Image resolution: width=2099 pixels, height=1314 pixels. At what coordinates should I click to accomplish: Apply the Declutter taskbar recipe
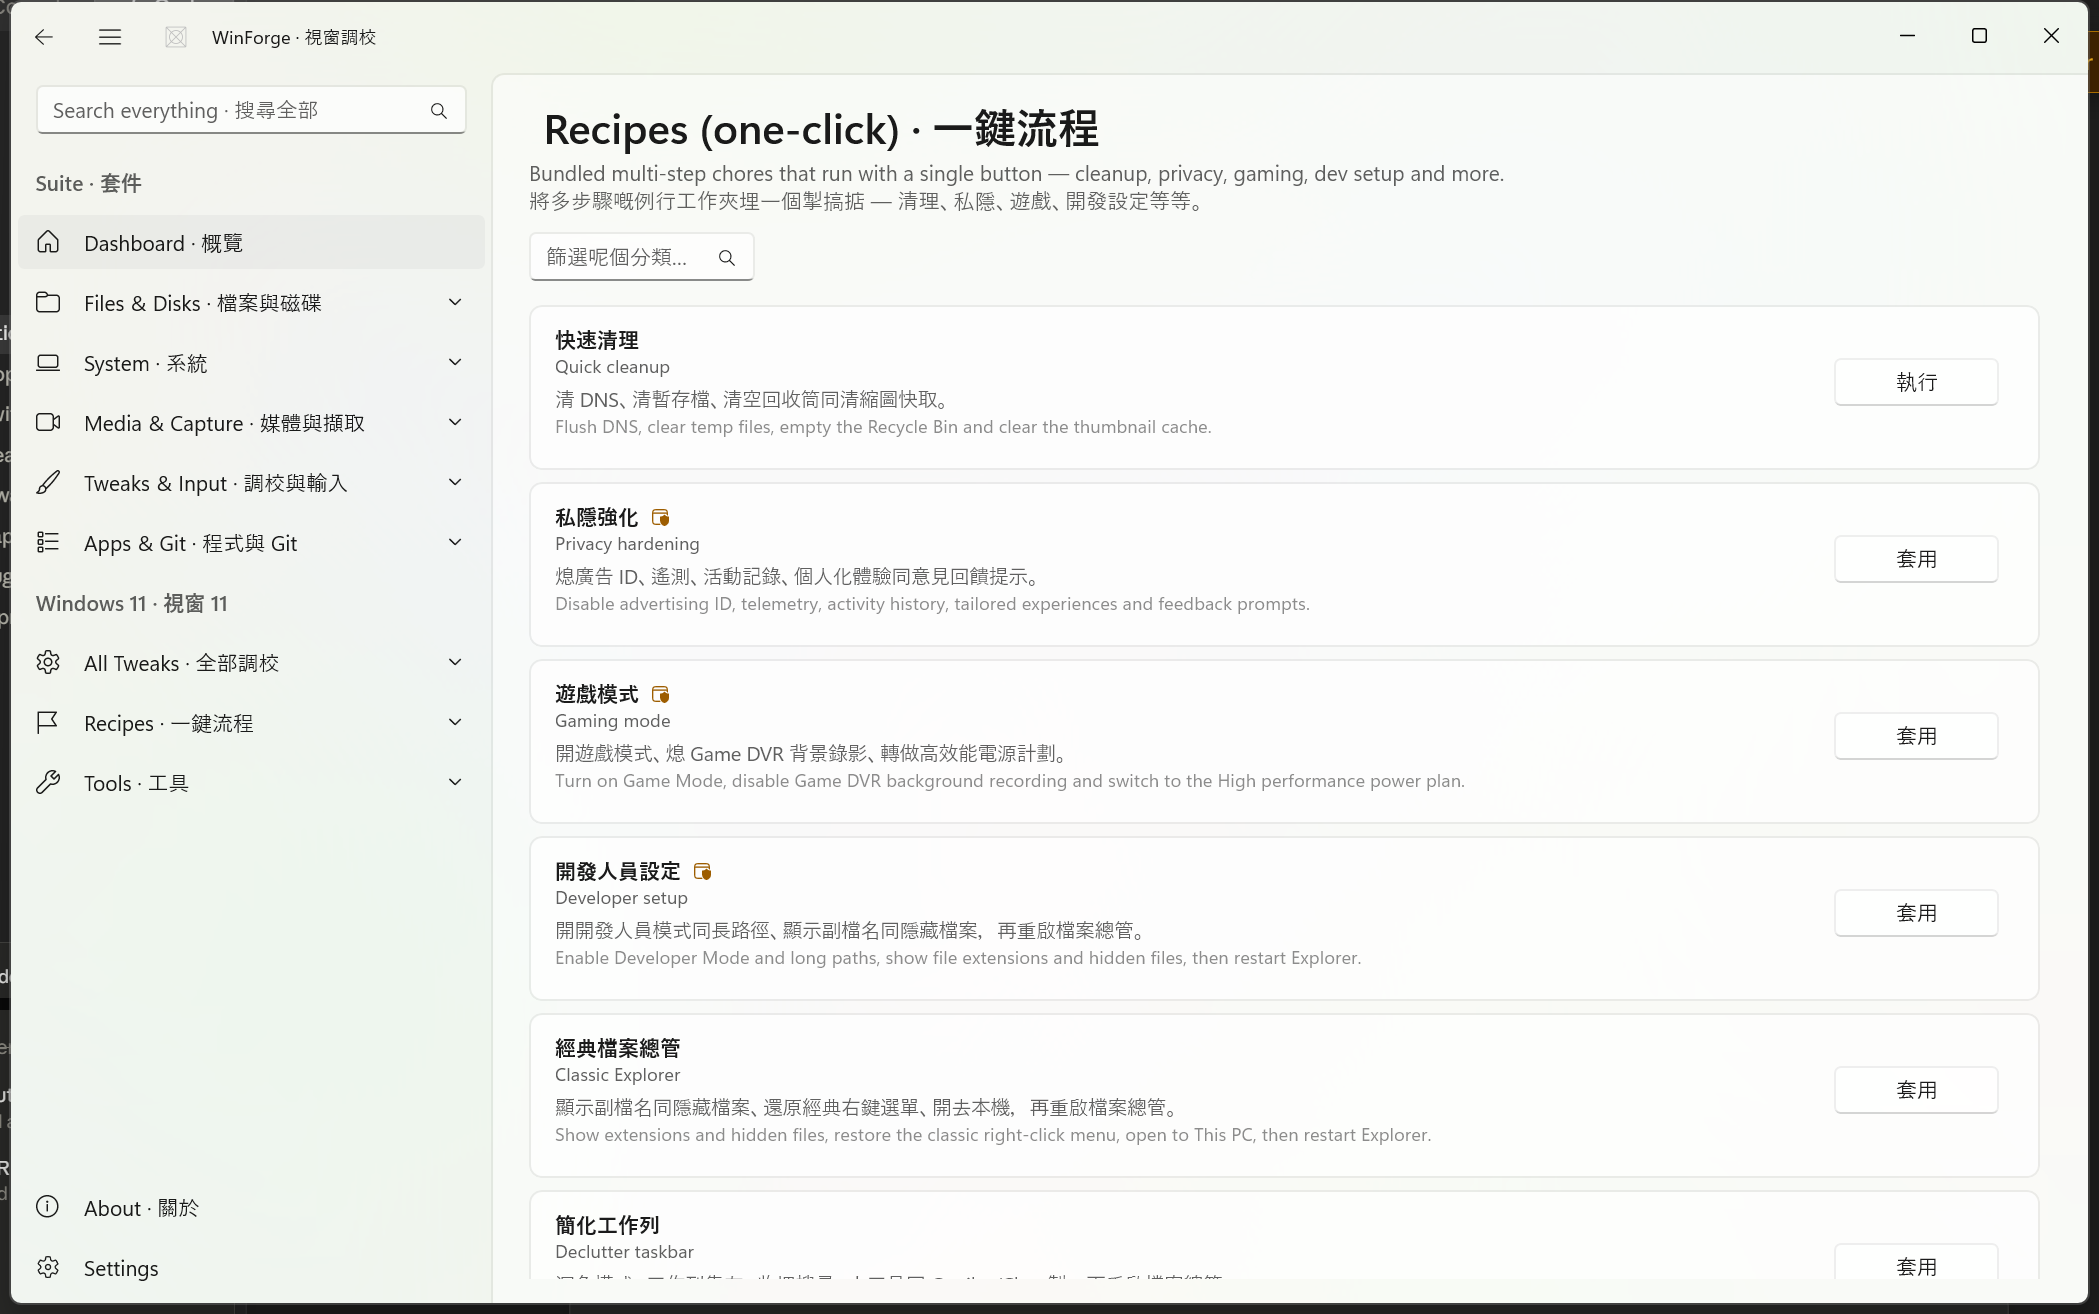coord(1916,1262)
